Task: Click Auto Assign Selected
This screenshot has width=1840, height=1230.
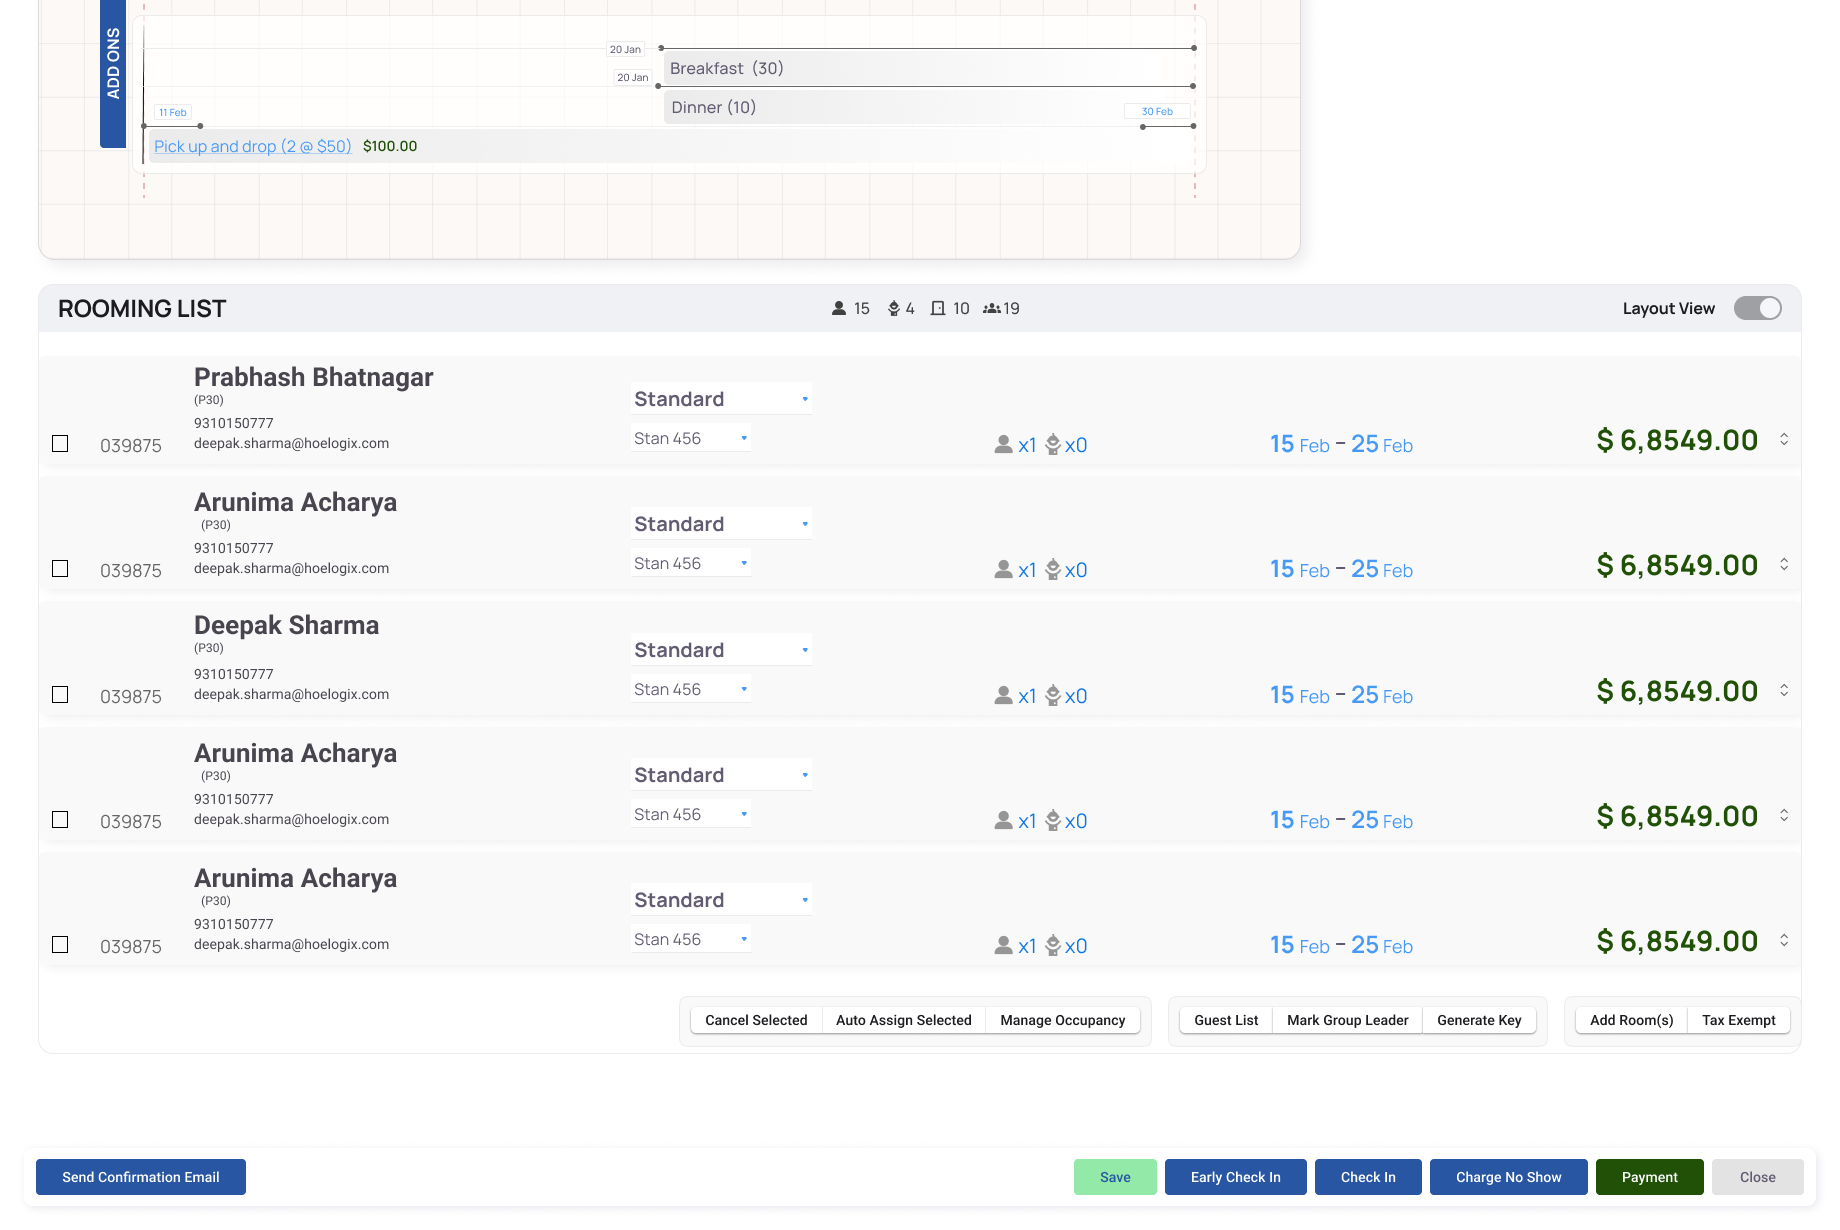Action: 904,1020
